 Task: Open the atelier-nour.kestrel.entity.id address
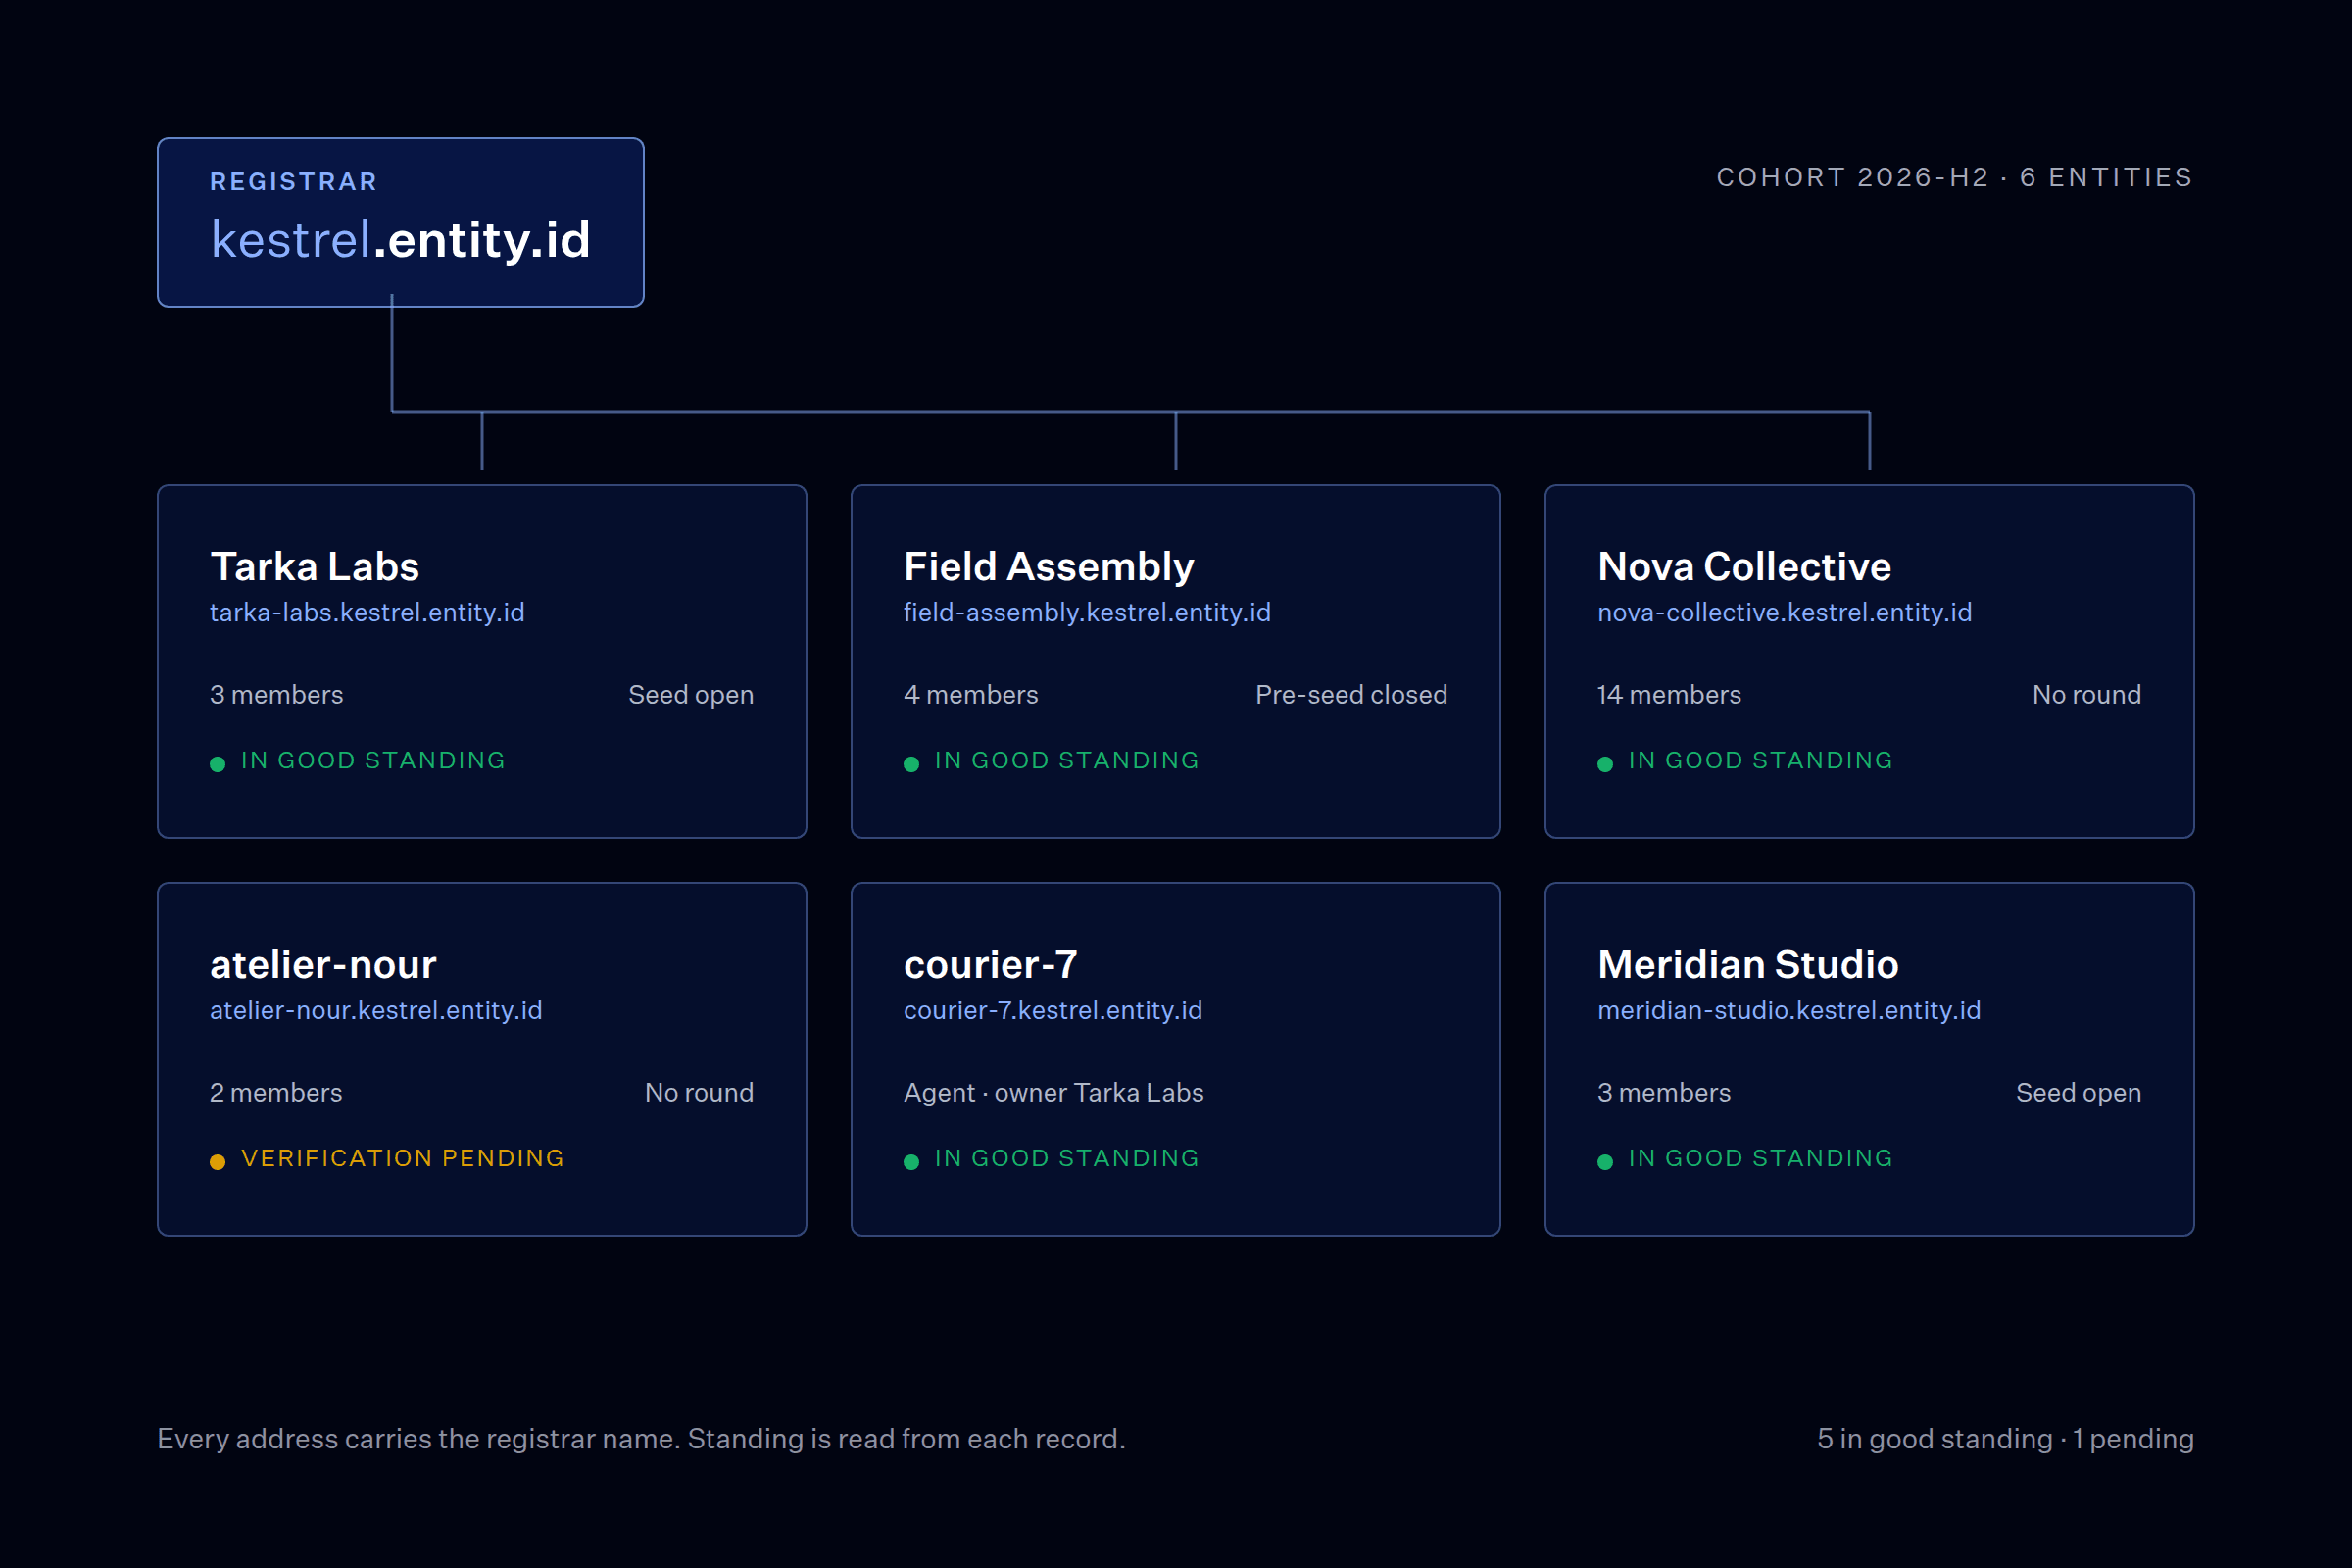[x=376, y=1010]
